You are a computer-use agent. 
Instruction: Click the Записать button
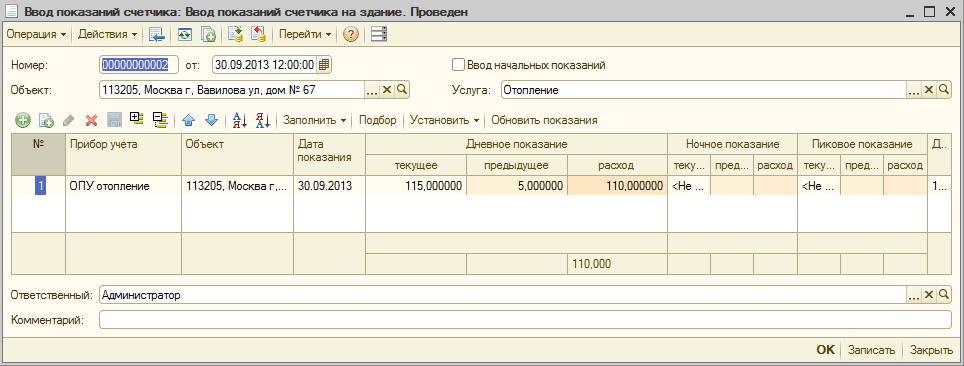pos(871,350)
